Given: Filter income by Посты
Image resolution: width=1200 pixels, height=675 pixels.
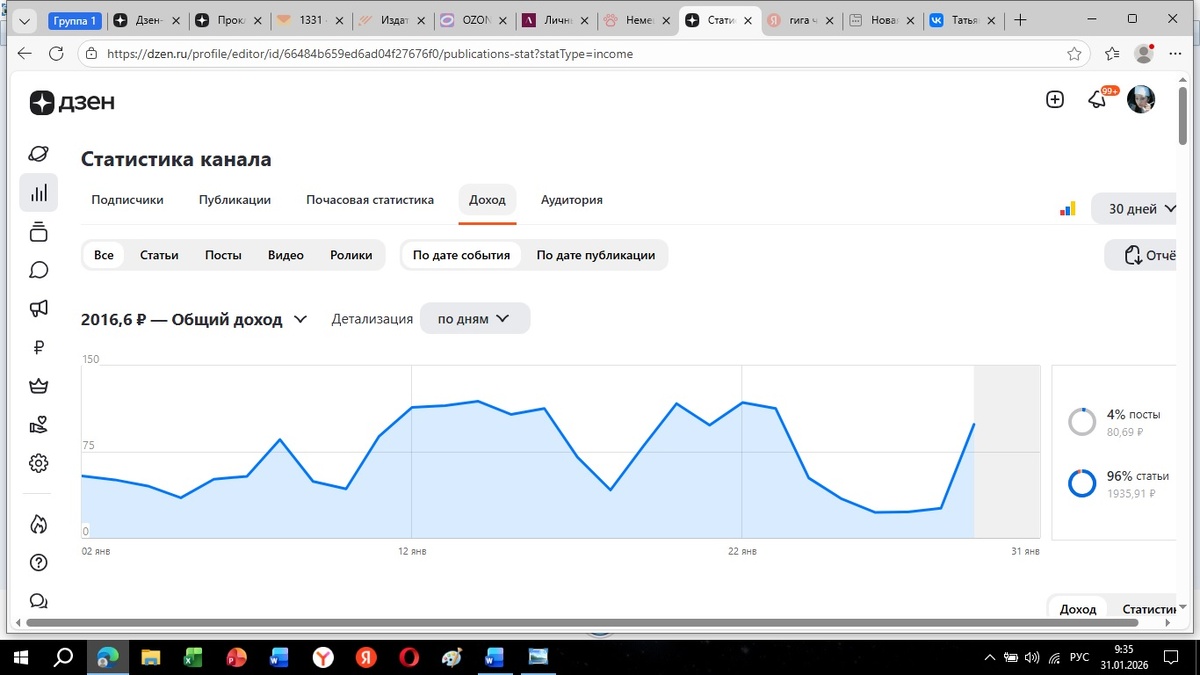Looking at the screenshot, I should (223, 255).
